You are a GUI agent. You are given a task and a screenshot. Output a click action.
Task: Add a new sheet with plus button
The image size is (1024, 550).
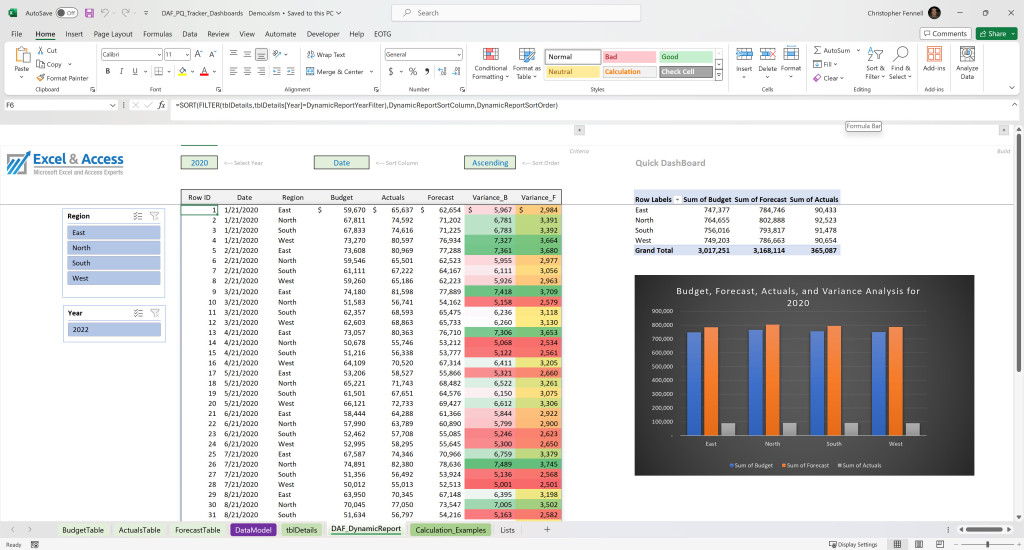[x=547, y=530]
